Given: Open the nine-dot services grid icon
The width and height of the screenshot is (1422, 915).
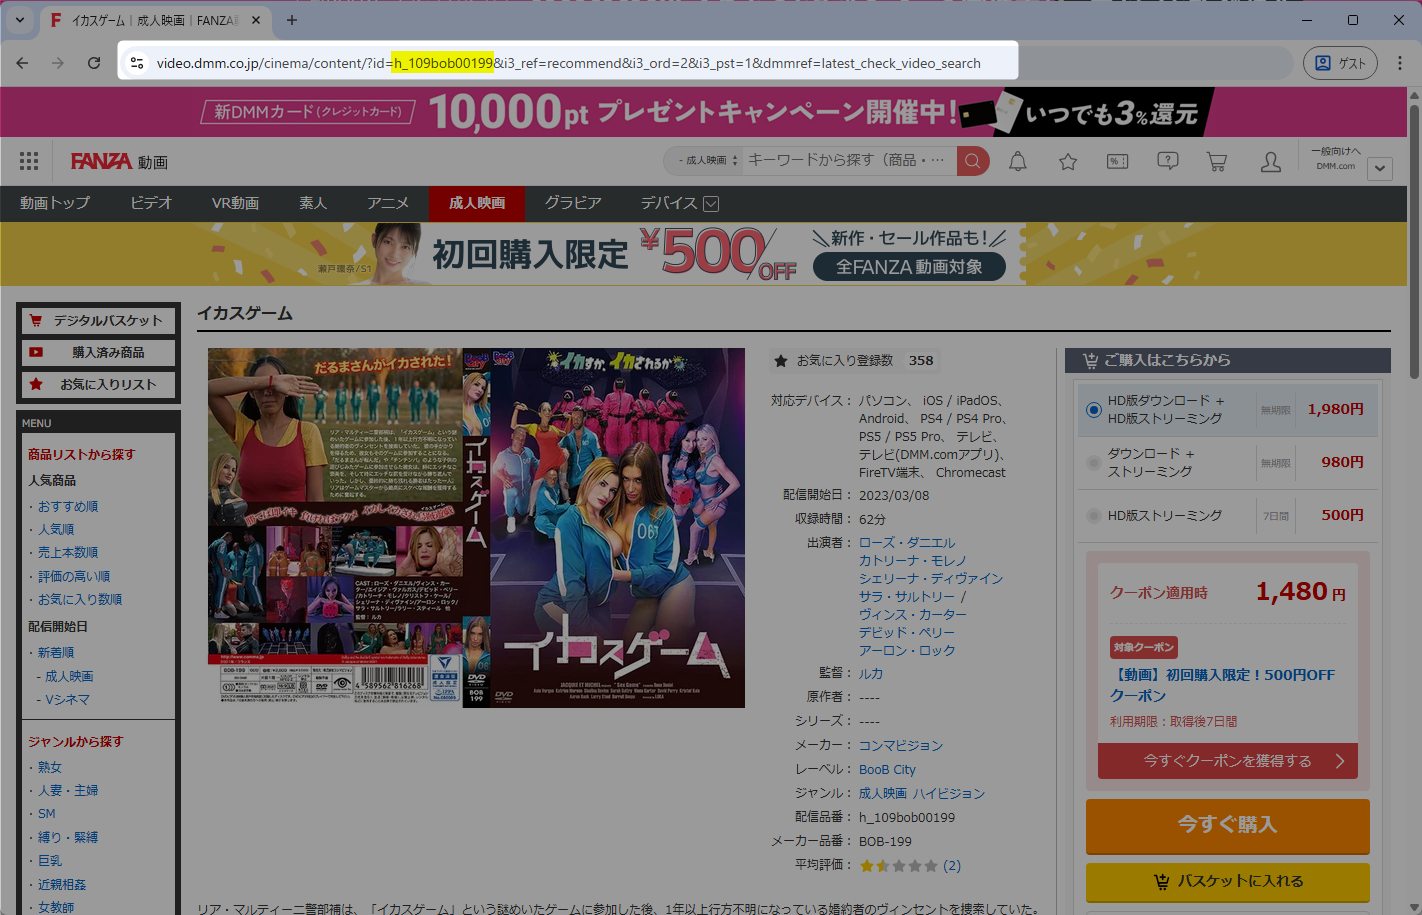Looking at the screenshot, I should point(29,162).
